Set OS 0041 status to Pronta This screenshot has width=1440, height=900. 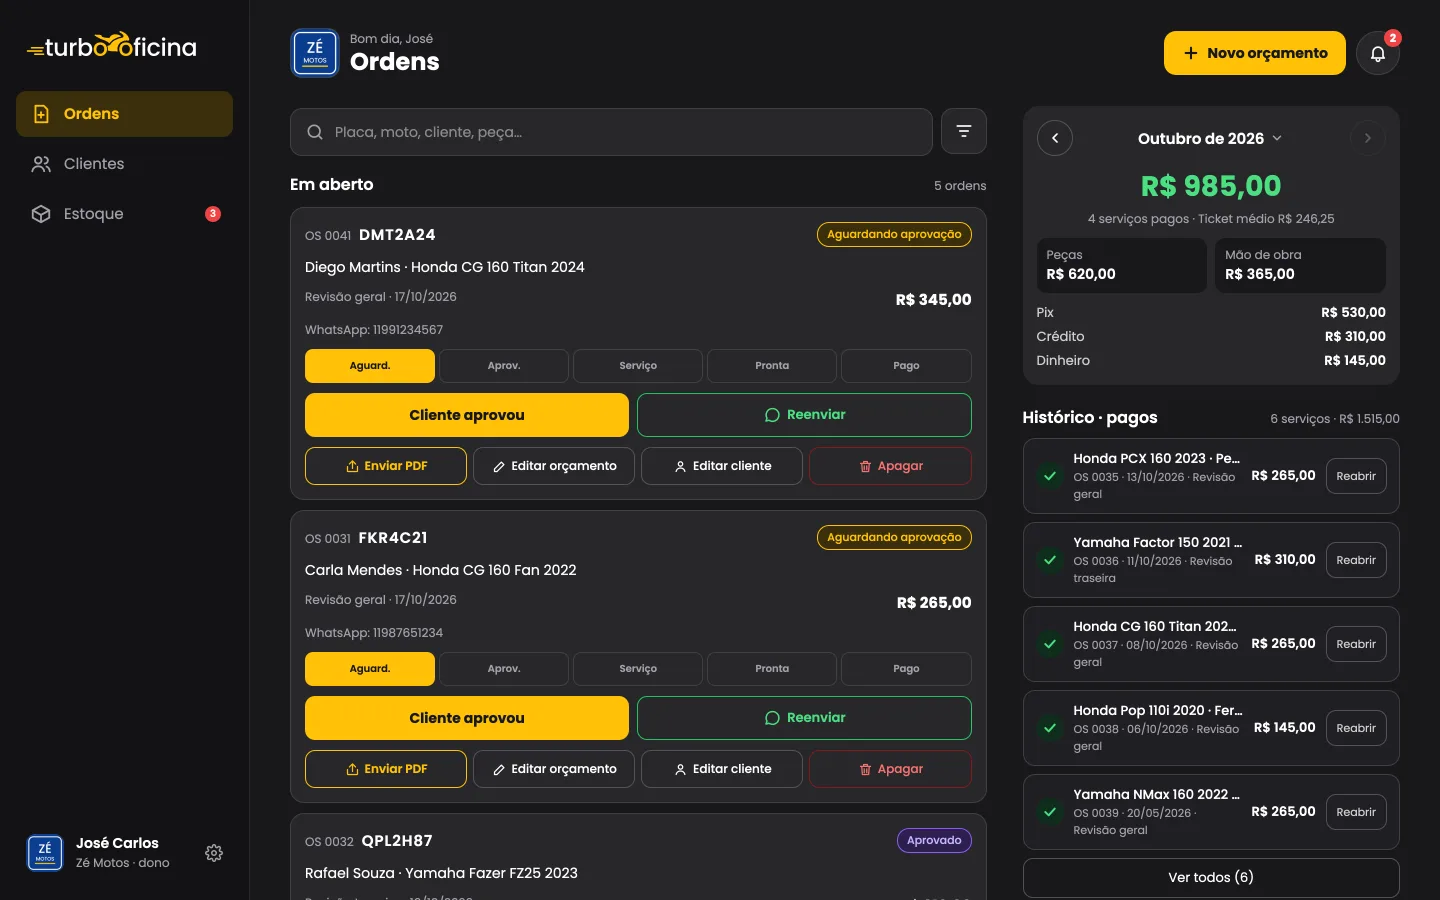coord(772,366)
